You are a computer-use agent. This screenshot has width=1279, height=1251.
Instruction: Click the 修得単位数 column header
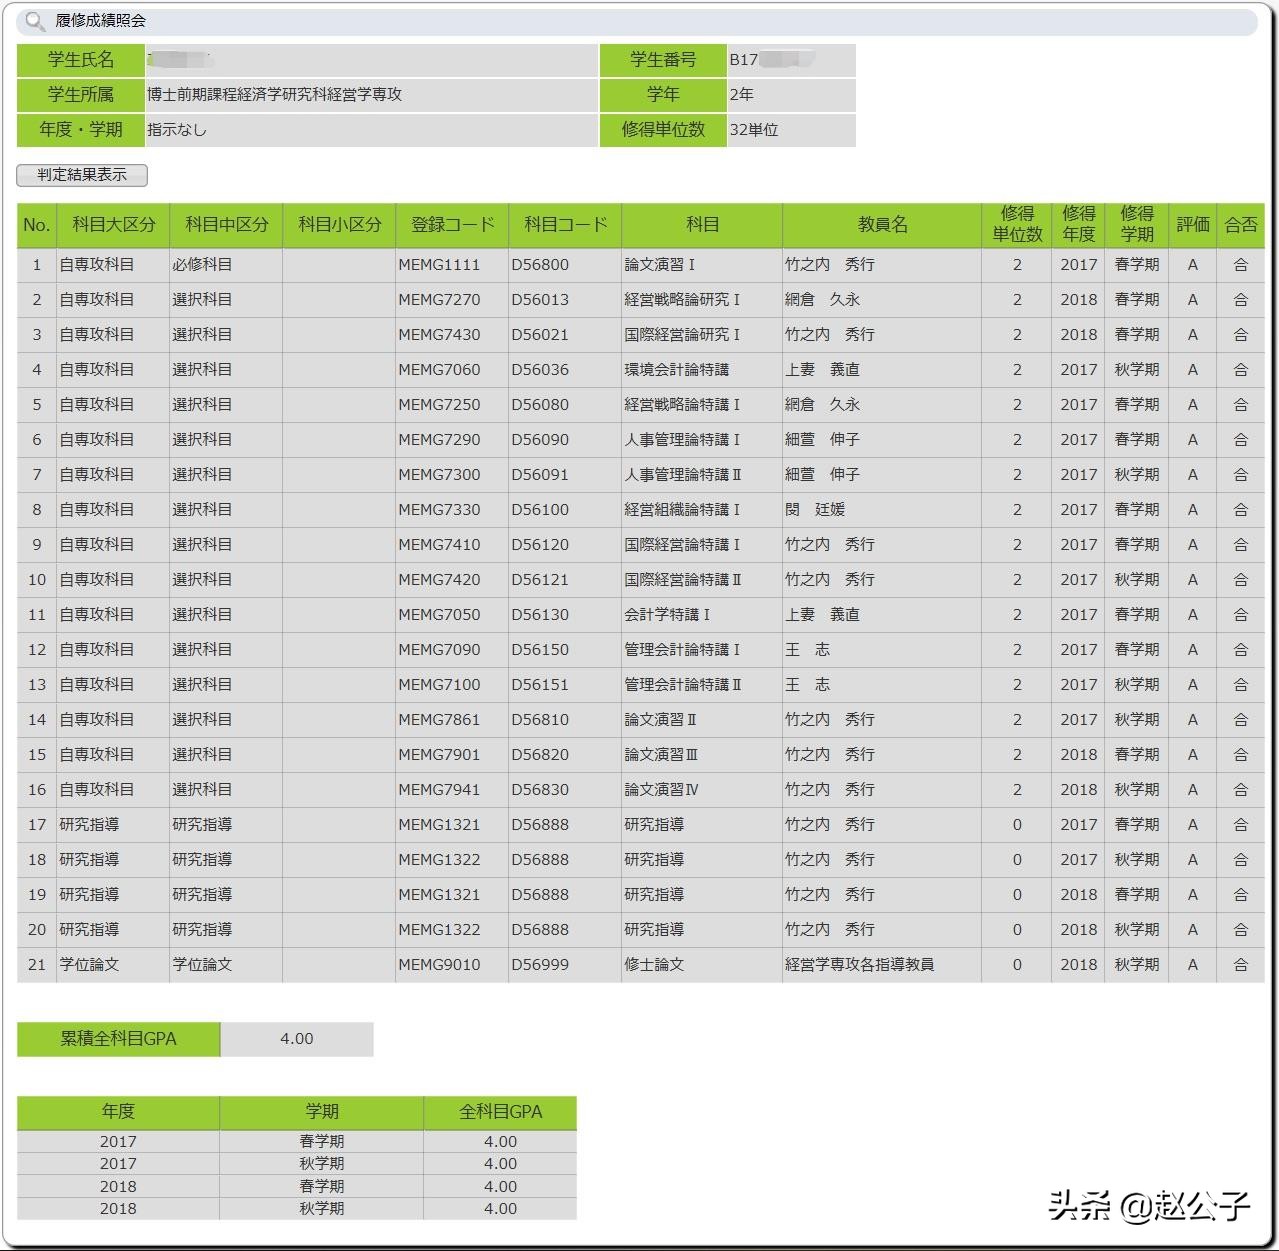coord(1017,225)
